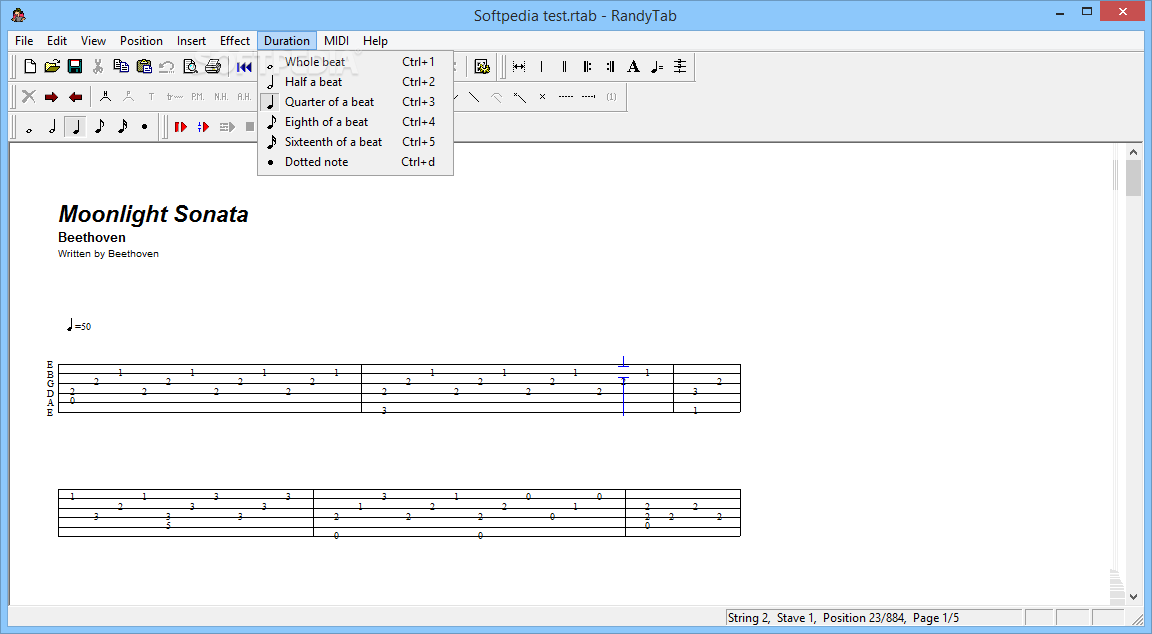Click the scroll up arrow
This screenshot has width=1152, height=634.
point(1134,151)
